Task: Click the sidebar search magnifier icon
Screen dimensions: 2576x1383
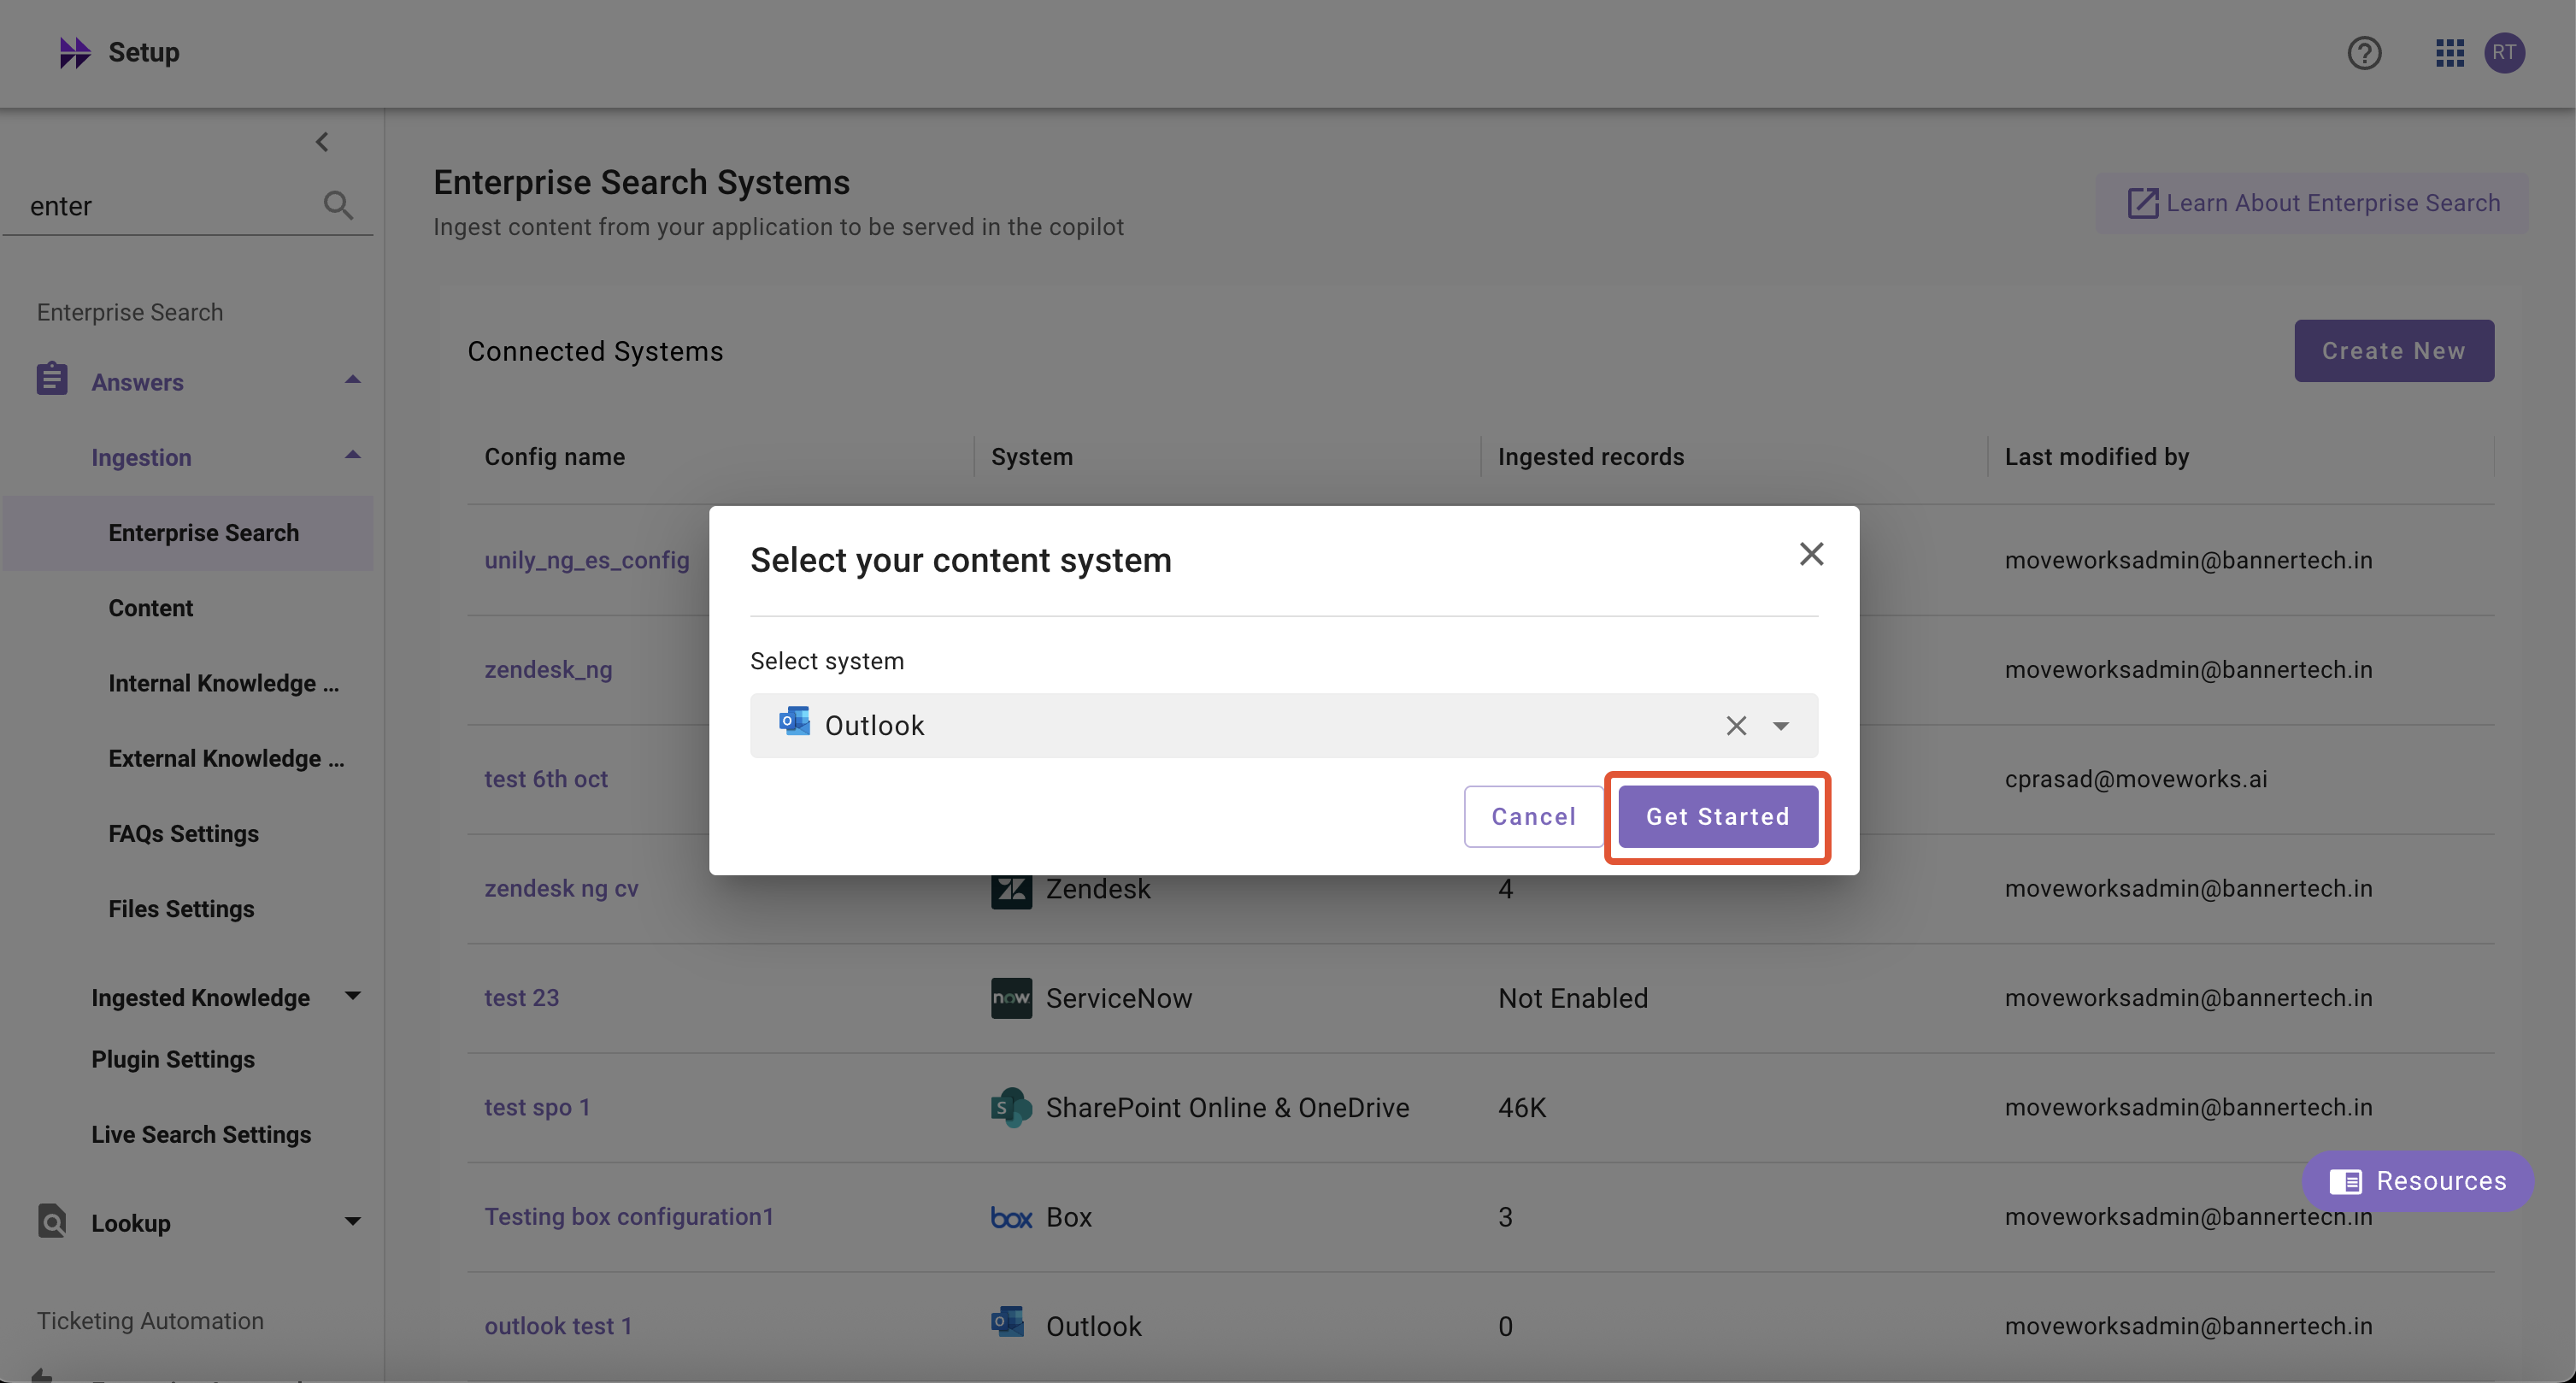Action: click(338, 205)
